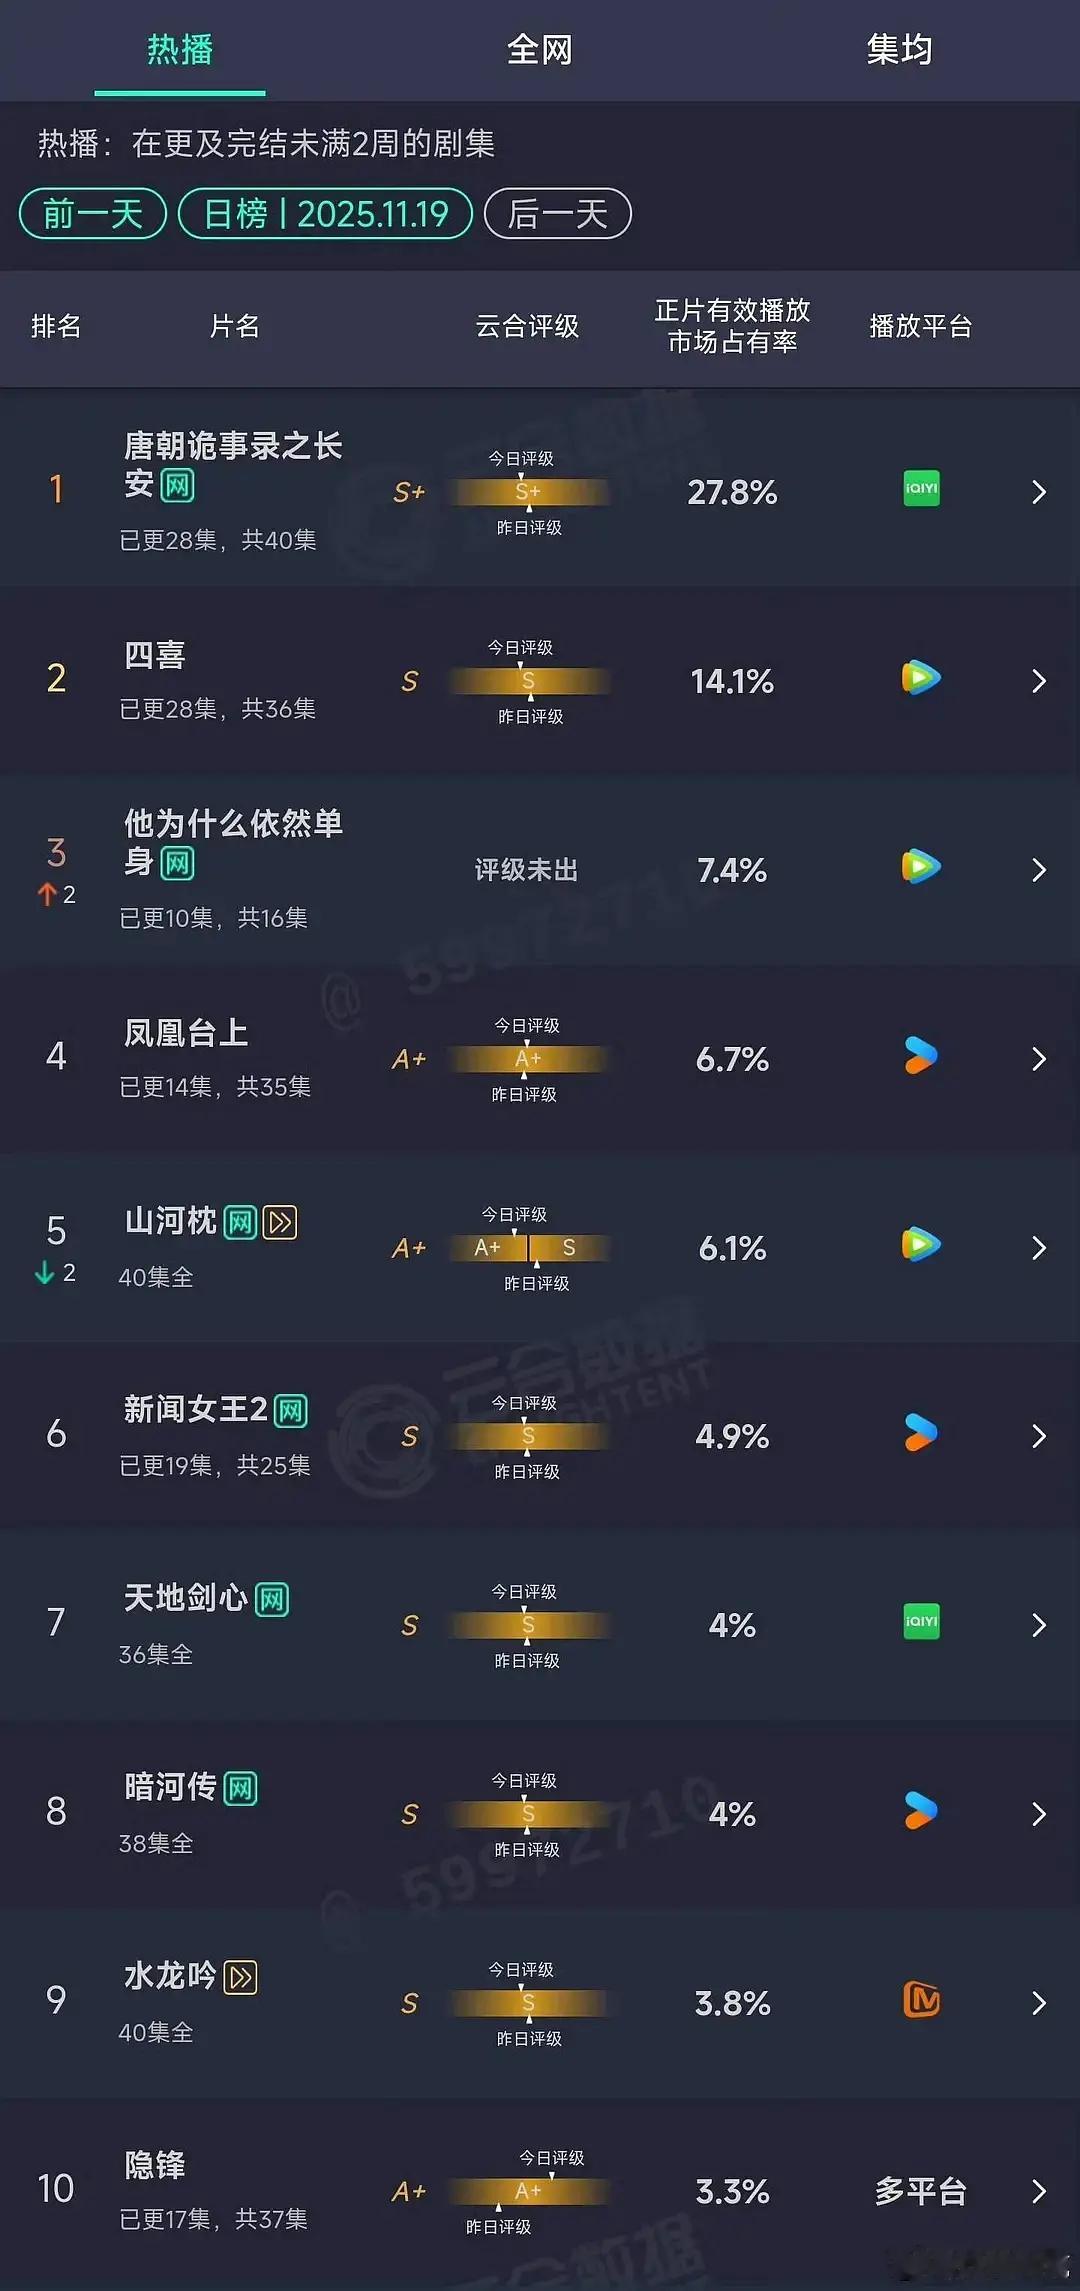Open the 日榜 2025.11.19 date selector
1080x2291 pixels.
click(x=326, y=213)
